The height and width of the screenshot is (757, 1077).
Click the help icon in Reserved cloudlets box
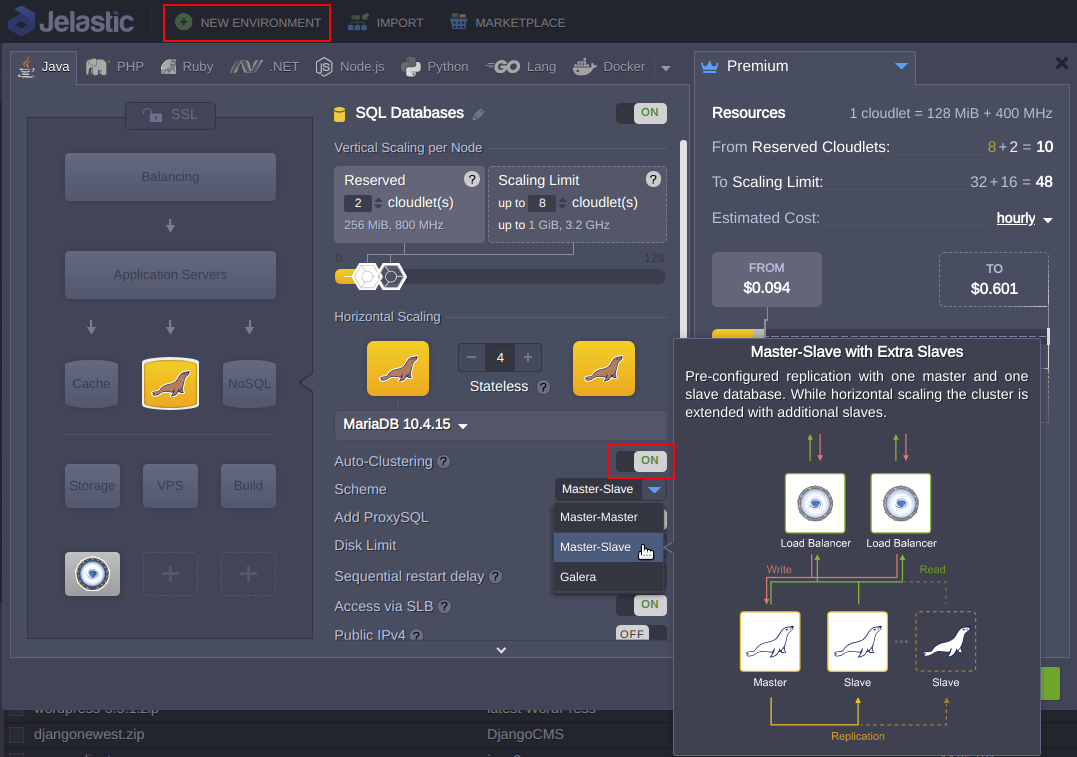tap(472, 180)
